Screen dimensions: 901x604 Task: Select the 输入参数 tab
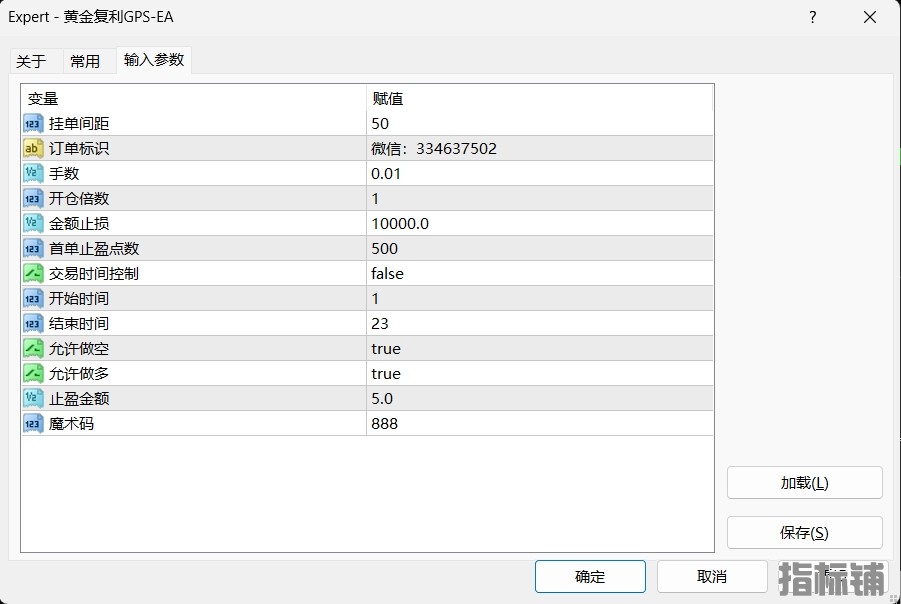(x=154, y=60)
